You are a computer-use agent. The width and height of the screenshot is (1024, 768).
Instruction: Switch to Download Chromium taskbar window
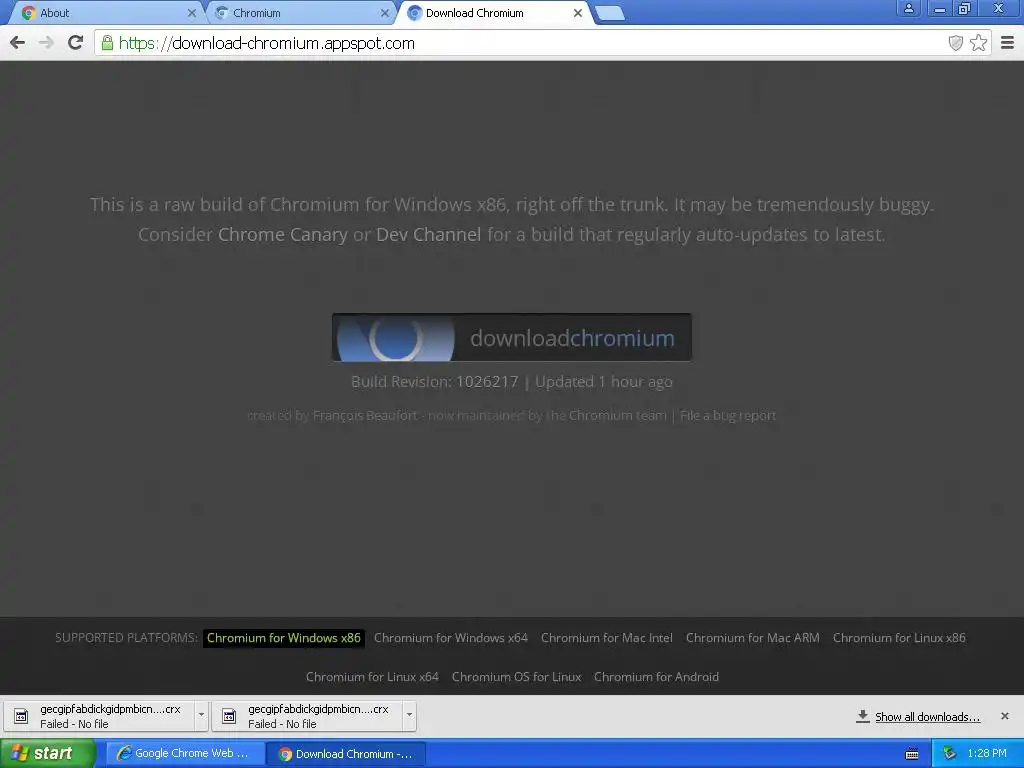[346, 754]
